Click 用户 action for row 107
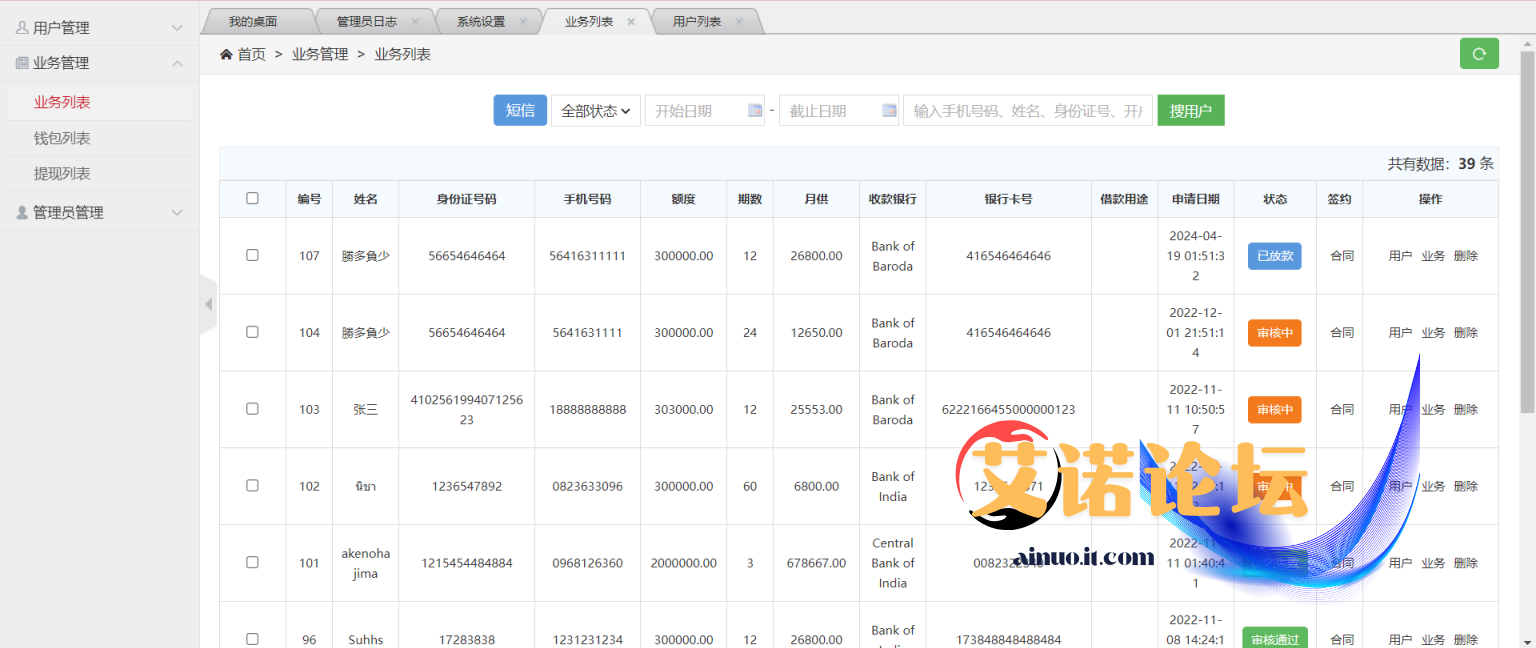Image resolution: width=1536 pixels, height=648 pixels. click(x=1401, y=255)
